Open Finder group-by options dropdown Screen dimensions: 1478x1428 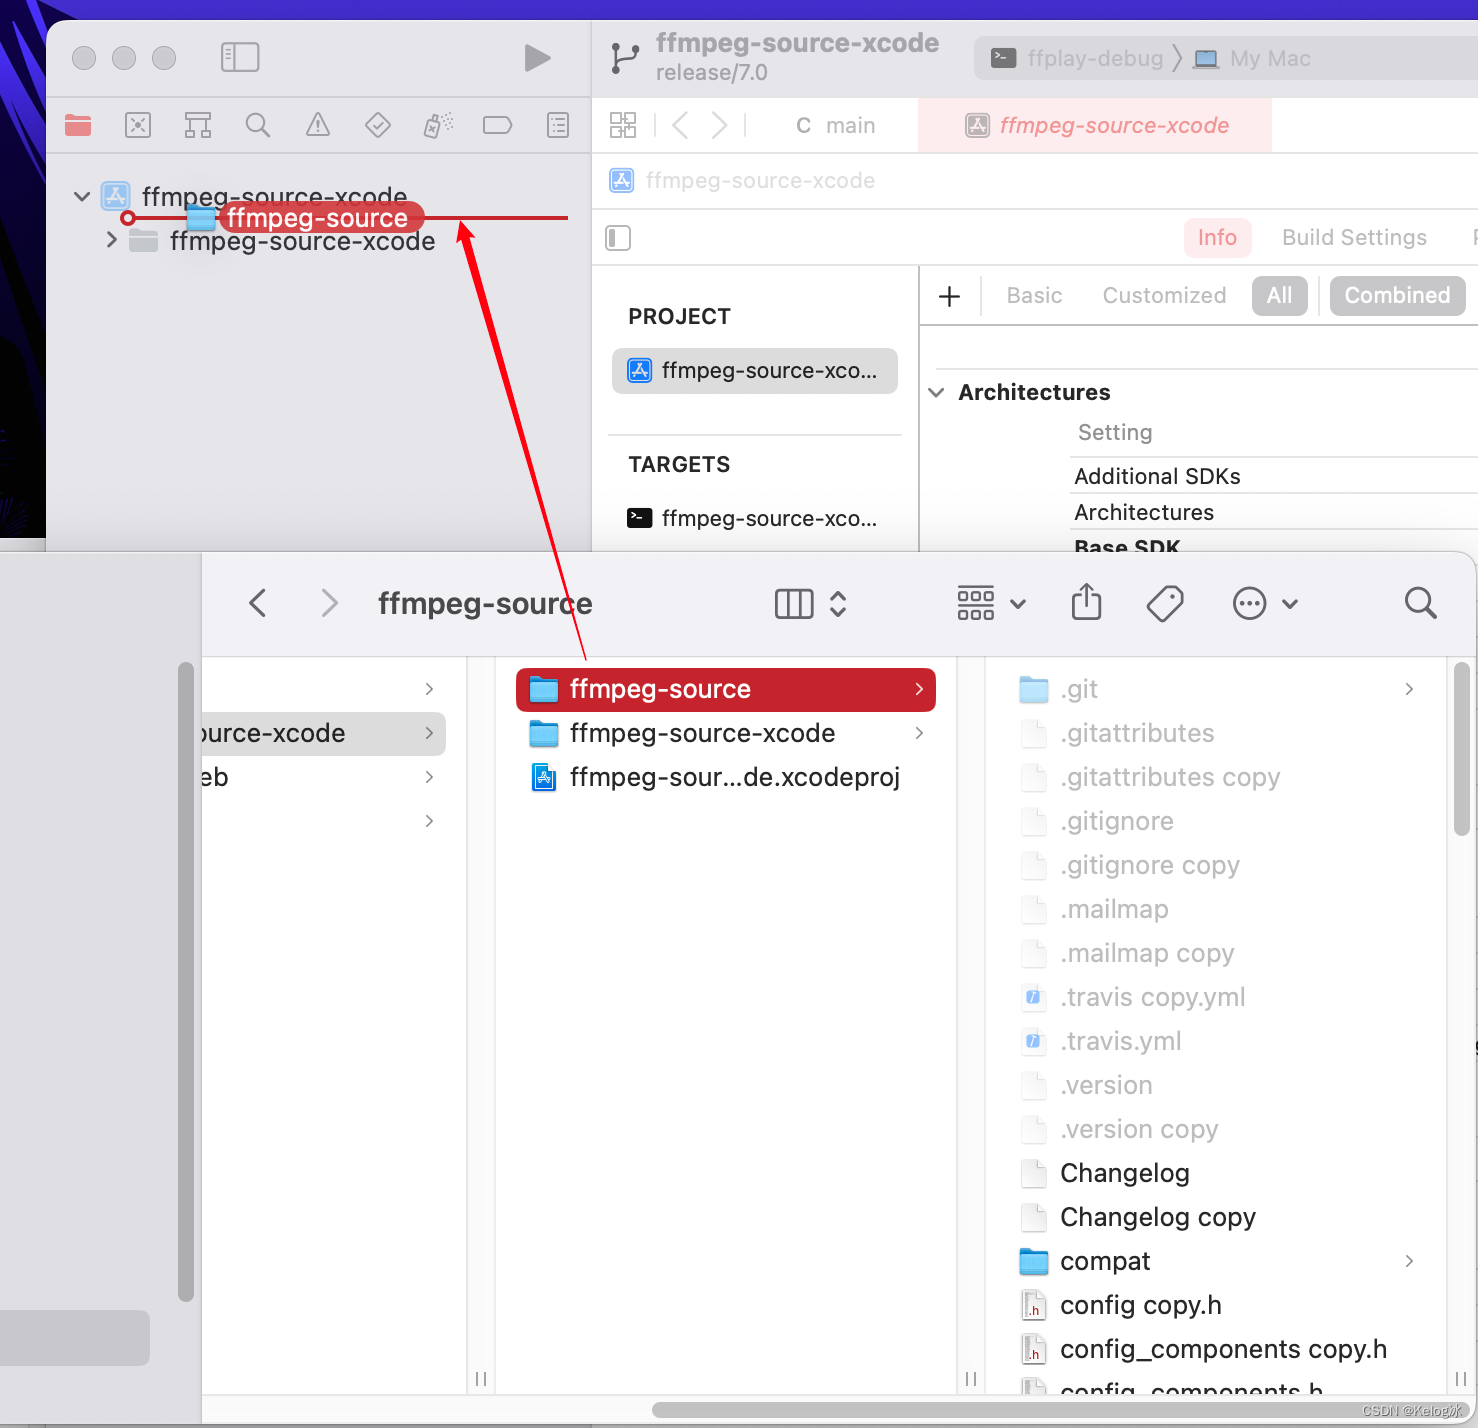coord(992,603)
